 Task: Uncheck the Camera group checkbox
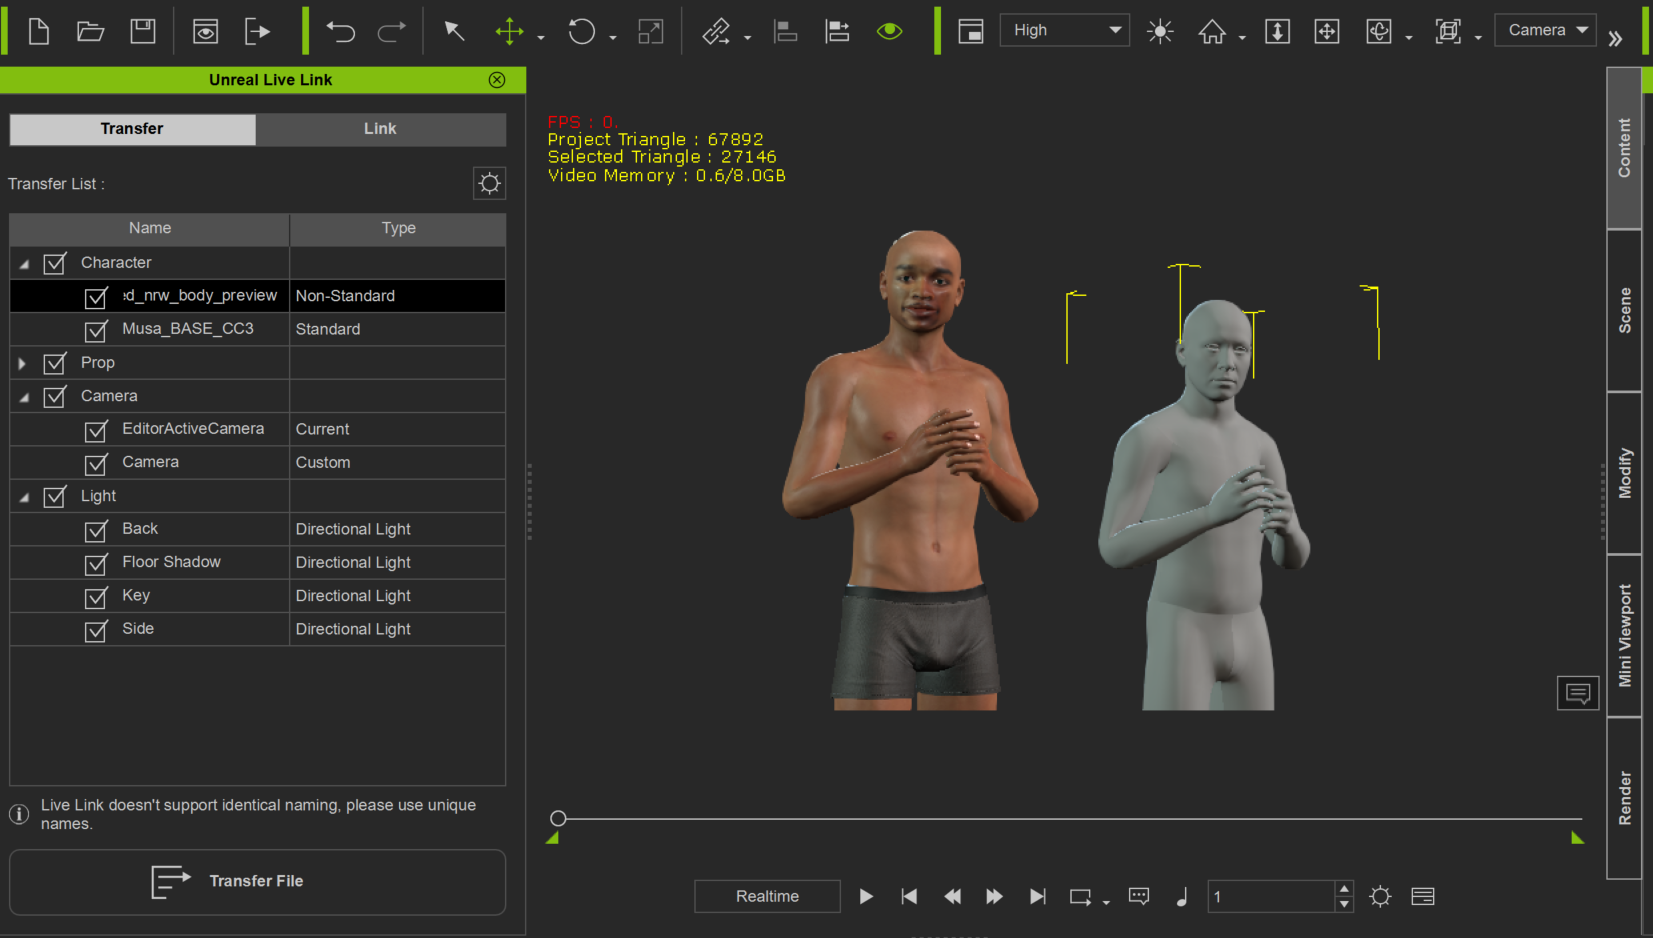[x=55, y=397]
